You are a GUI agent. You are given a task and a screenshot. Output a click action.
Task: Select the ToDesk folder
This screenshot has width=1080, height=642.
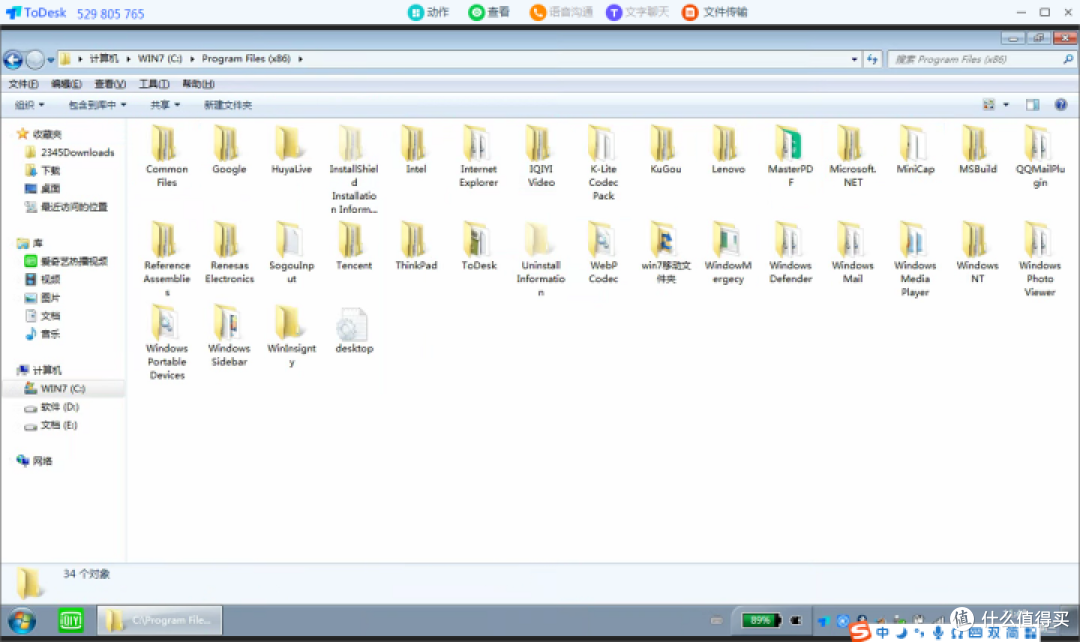coord(478,247)
